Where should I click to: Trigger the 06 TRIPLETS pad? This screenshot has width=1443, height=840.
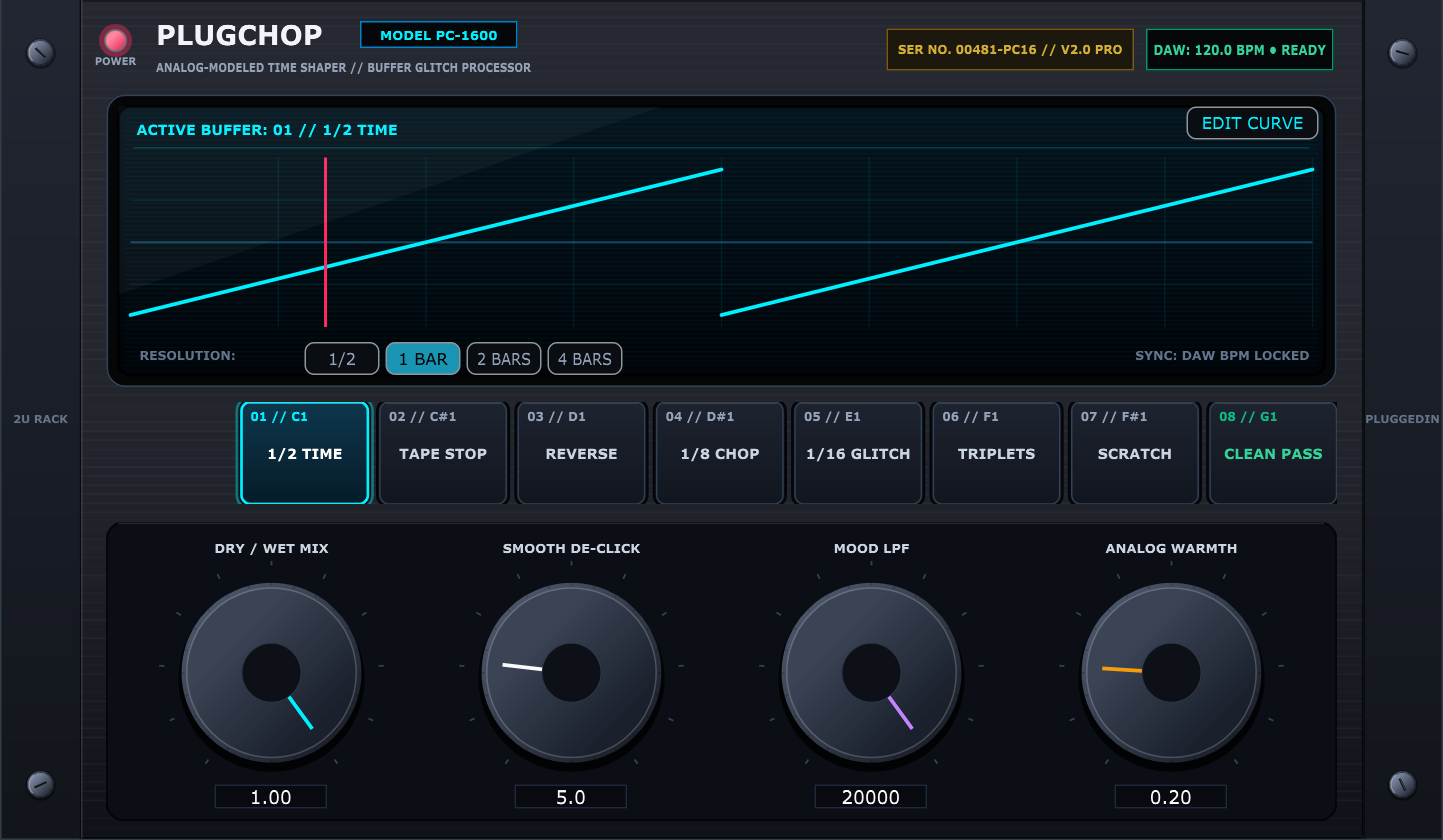(996, 453)
